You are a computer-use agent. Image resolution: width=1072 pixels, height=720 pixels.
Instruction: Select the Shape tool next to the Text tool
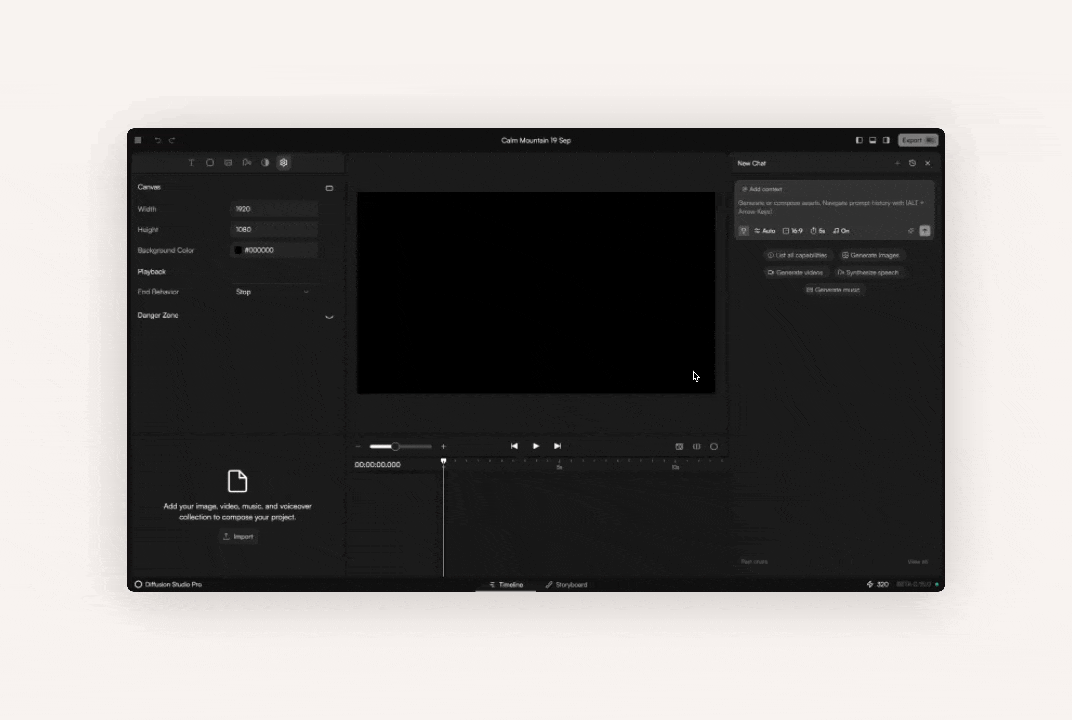(209, 163)
